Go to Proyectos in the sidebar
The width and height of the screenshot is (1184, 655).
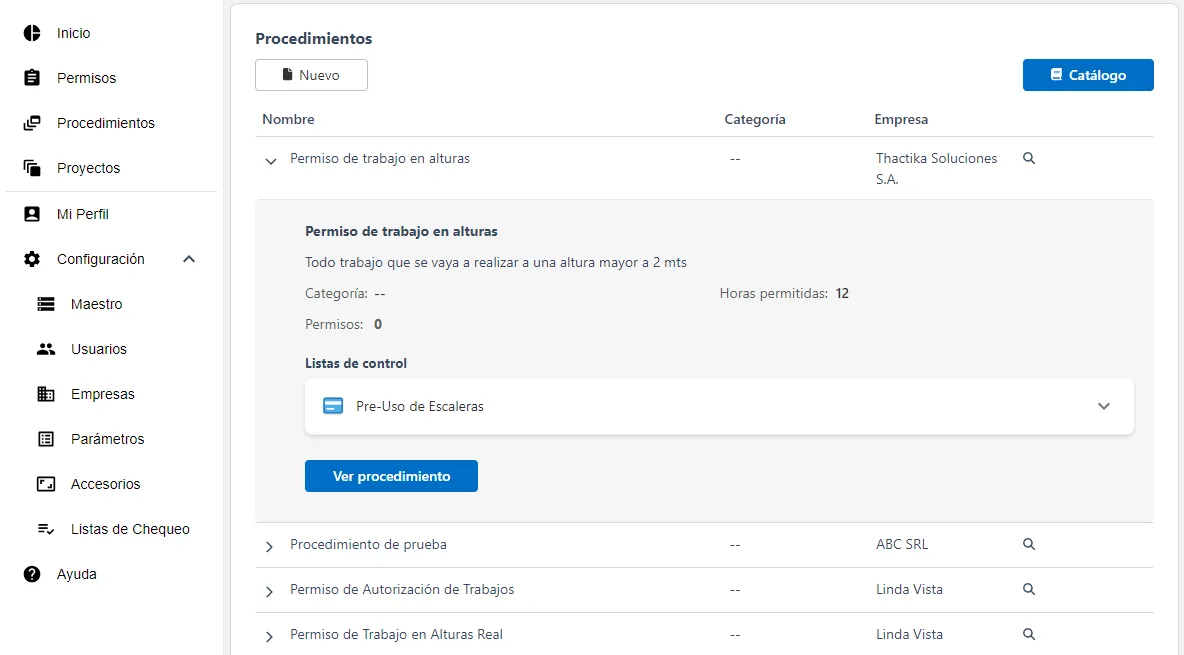(88, 168)
